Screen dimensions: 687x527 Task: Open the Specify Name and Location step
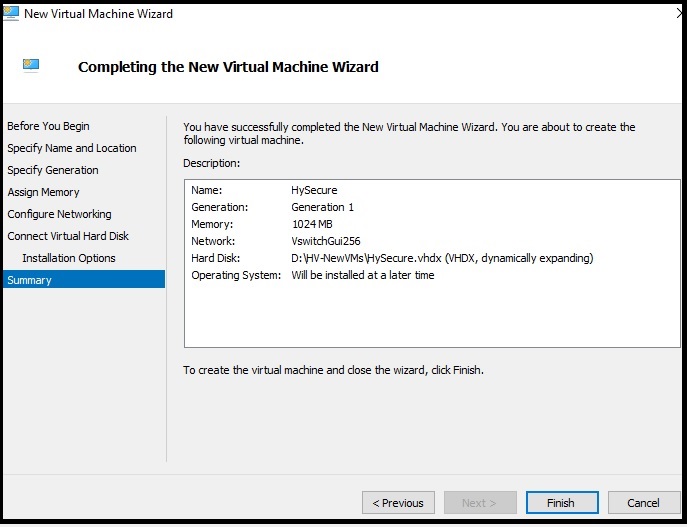72,148
